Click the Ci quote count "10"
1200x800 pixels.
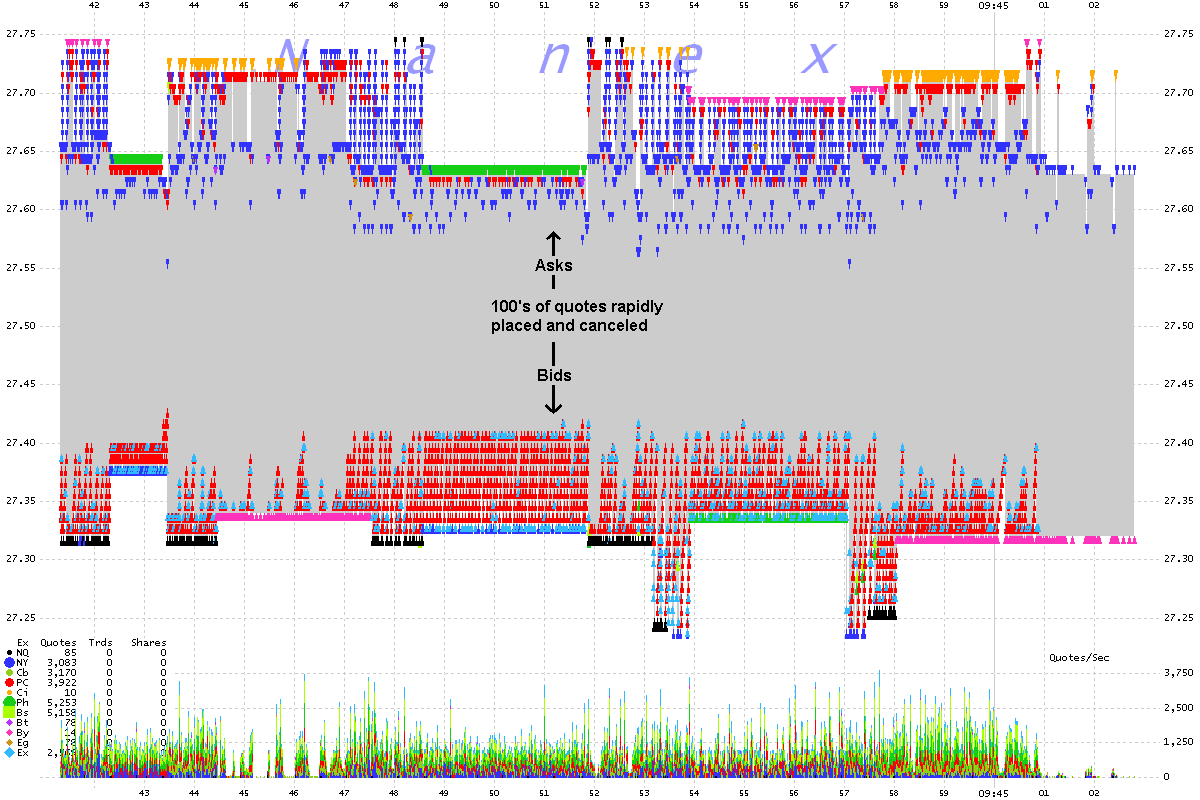pos(70,692)
